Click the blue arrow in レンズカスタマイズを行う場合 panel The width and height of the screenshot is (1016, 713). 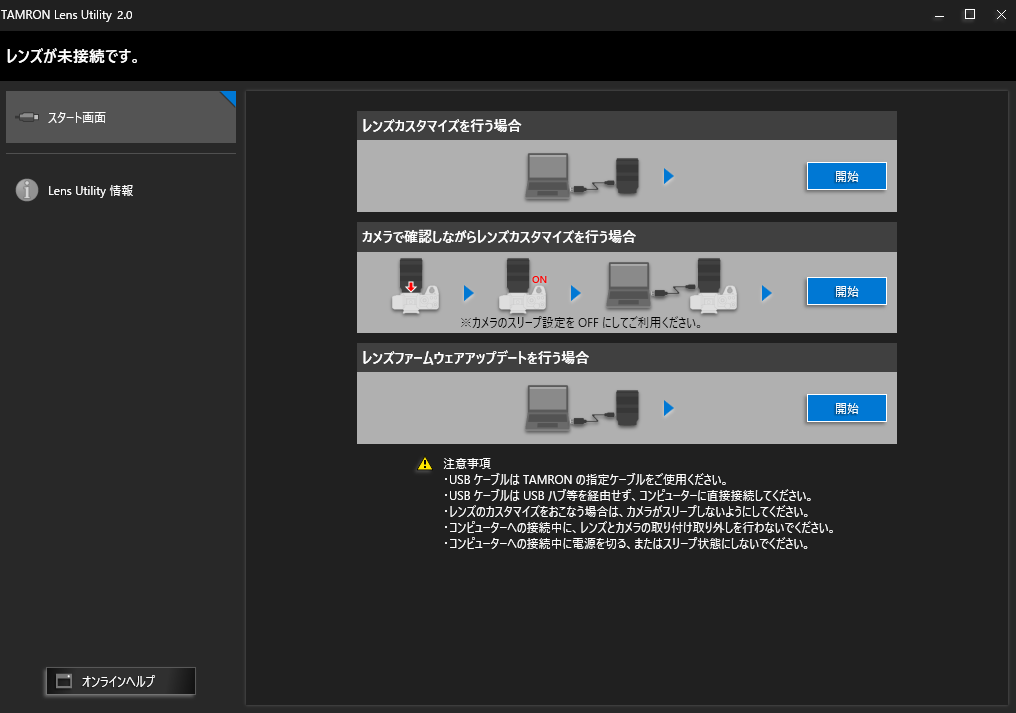(669, 176)
